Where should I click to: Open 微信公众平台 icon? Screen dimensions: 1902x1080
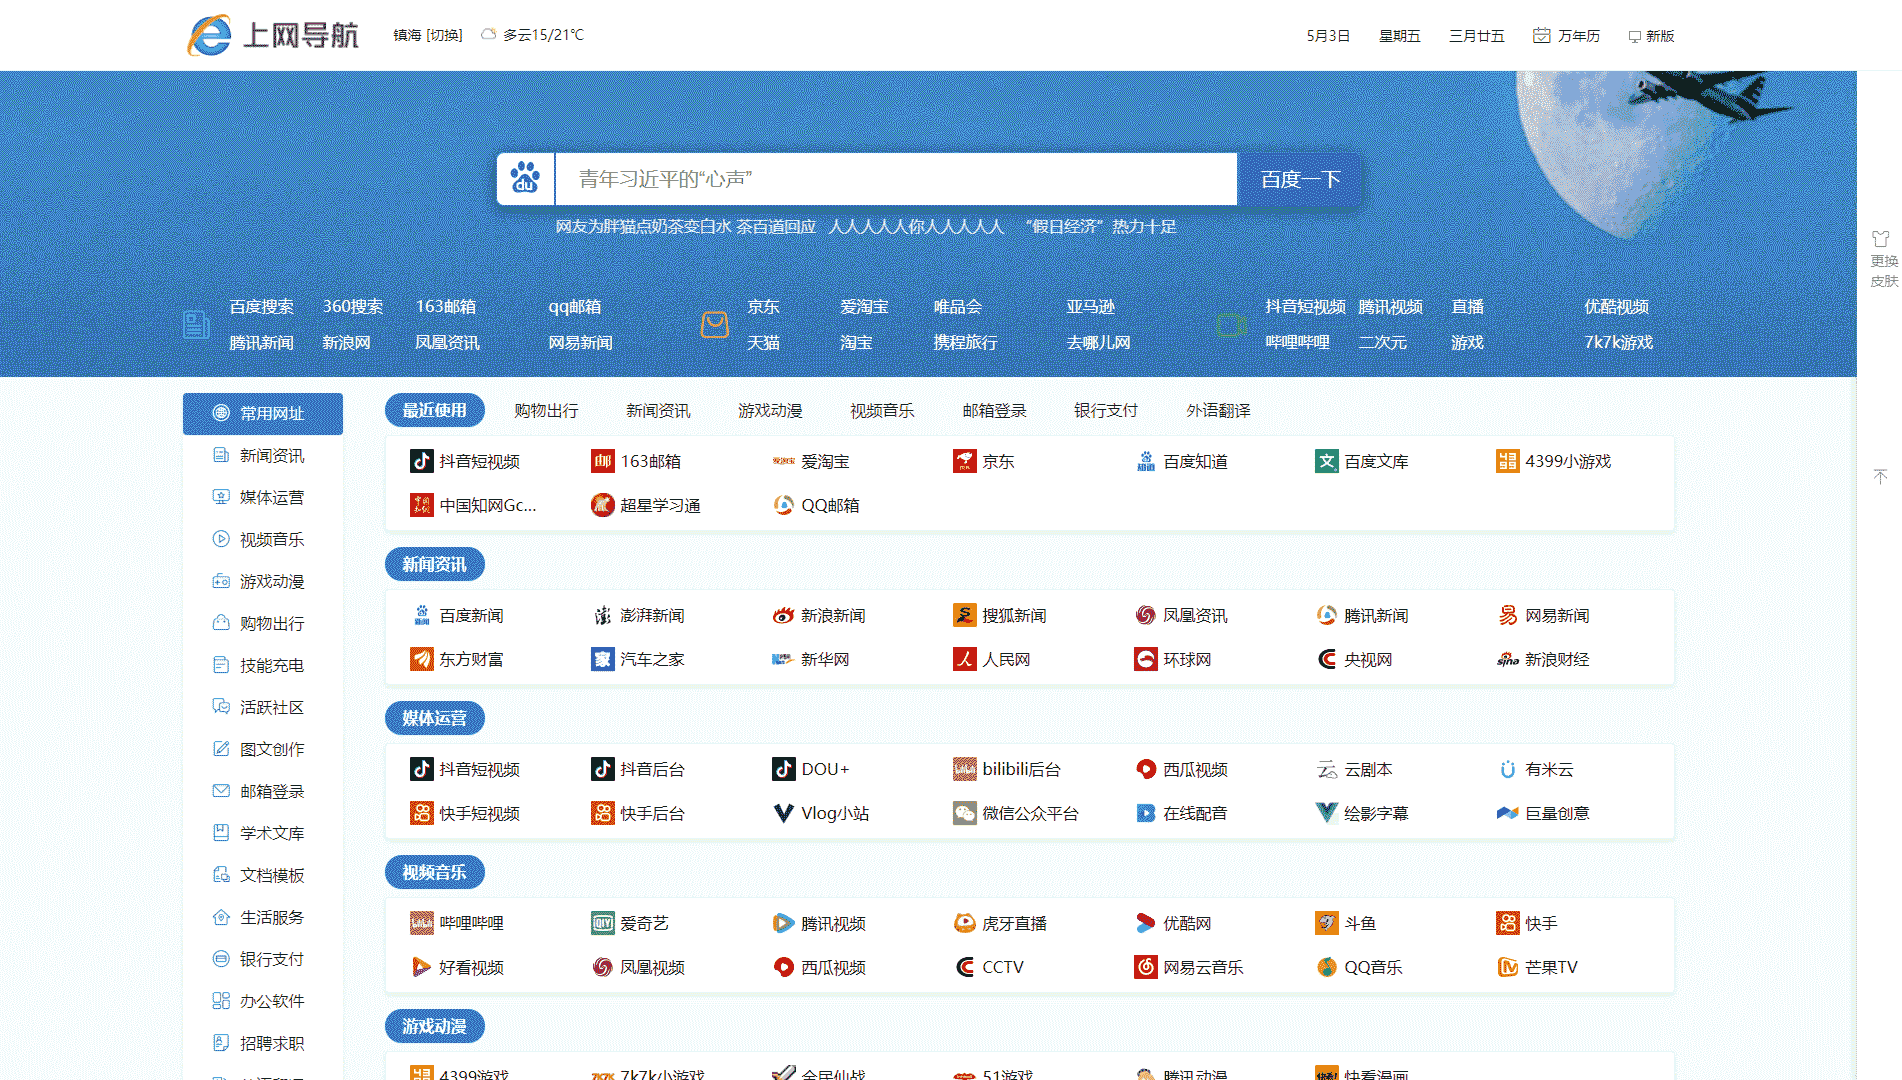(964, 813)
